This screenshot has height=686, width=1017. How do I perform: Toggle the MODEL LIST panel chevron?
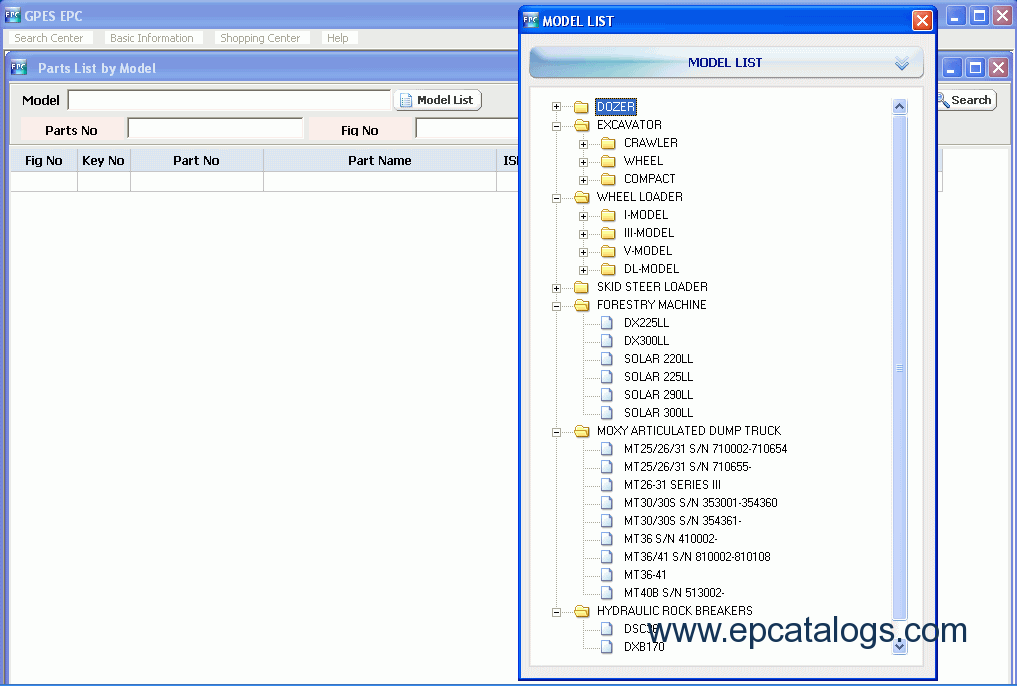902,63
